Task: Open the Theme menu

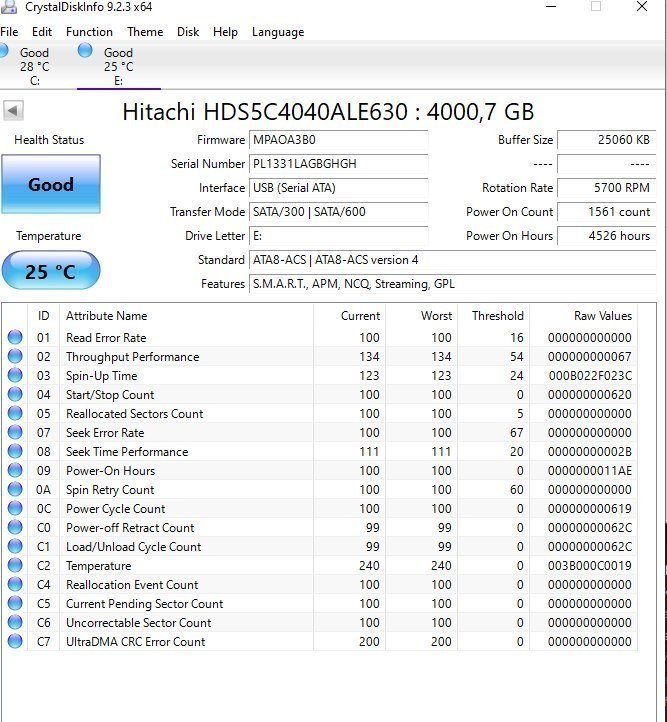Action: click(x=145, y=32)
